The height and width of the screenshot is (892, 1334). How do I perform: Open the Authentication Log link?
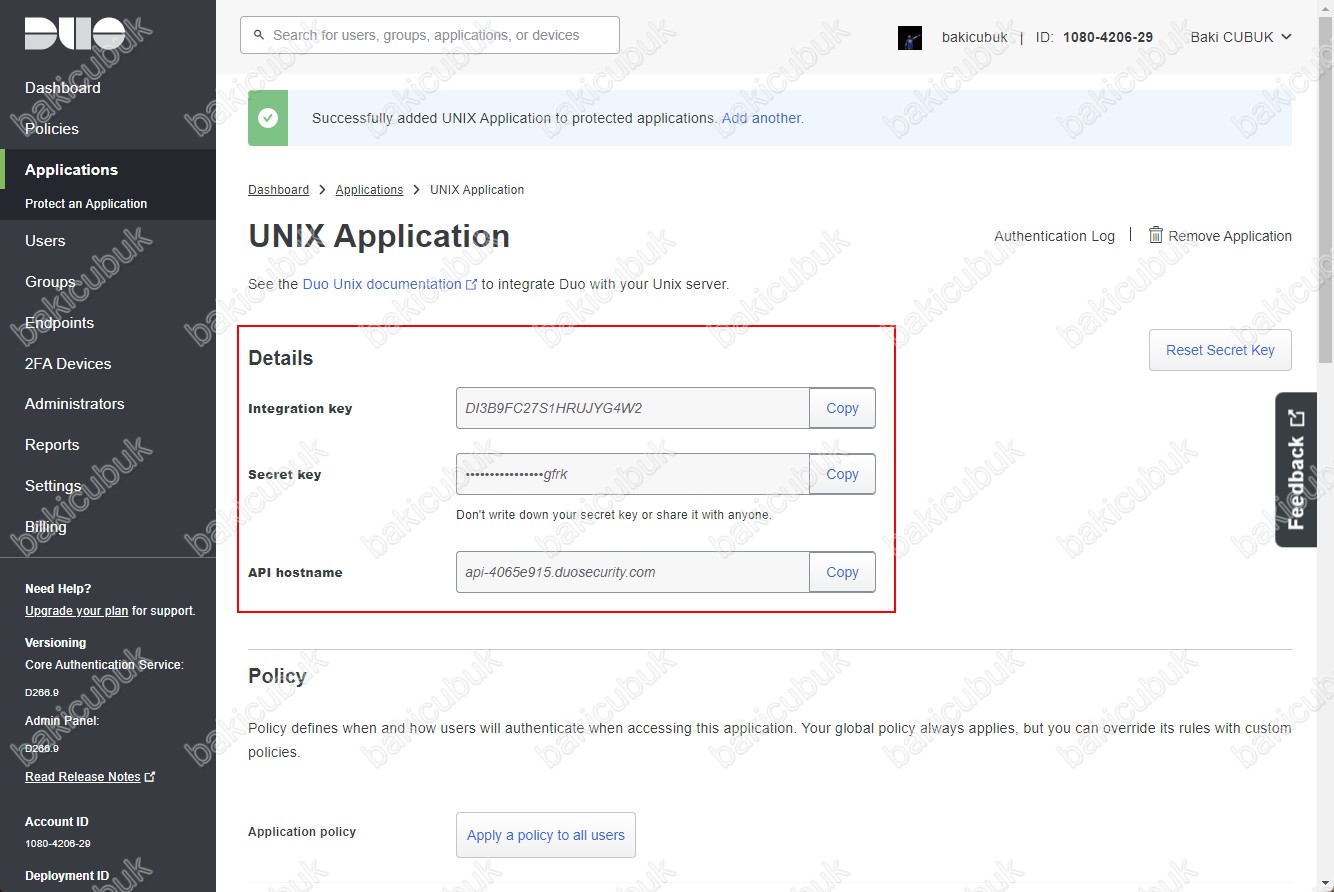1054,236
